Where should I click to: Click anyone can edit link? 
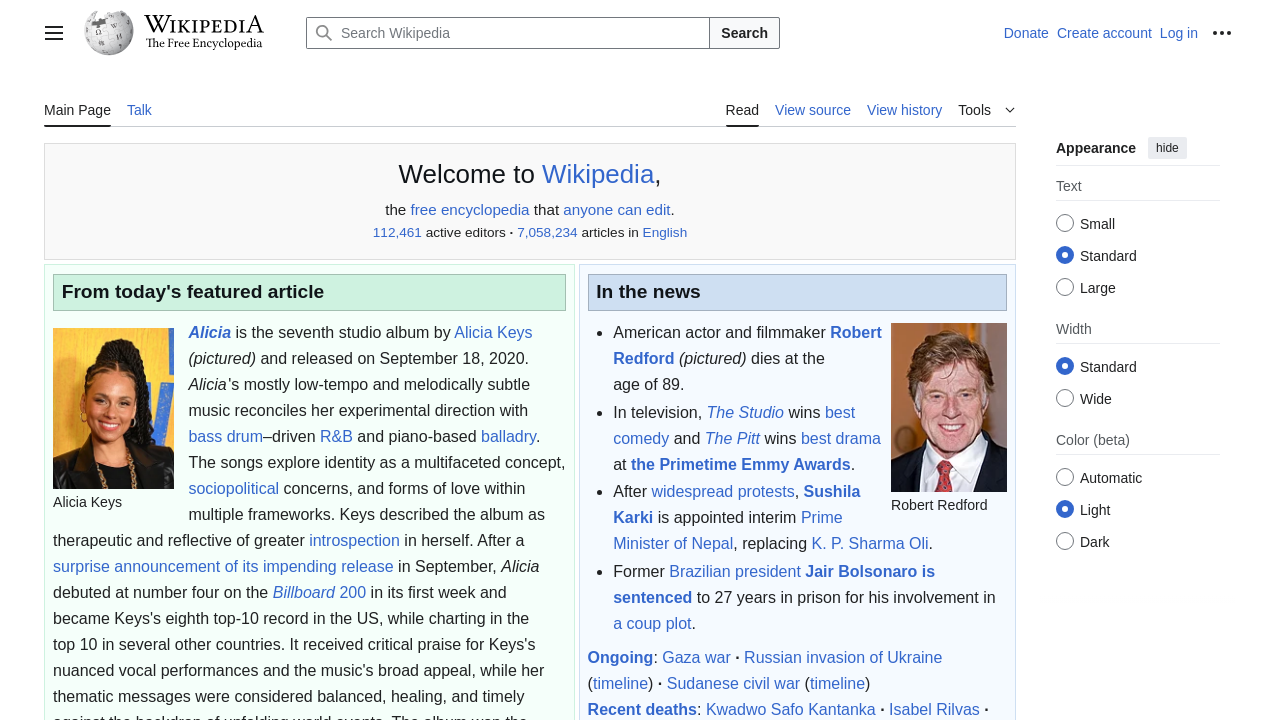[x=617, y=210]
